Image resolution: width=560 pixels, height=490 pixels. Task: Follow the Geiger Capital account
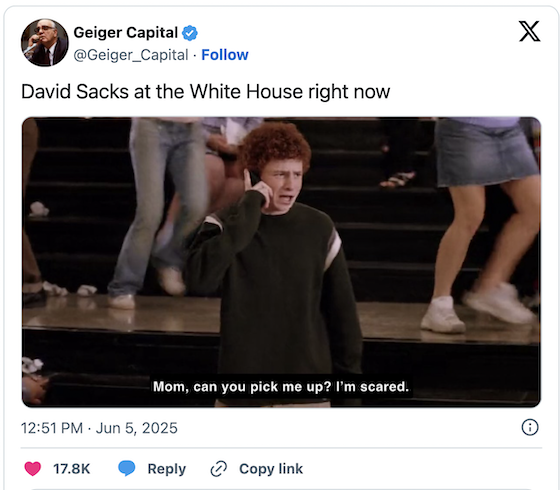click(225, 55)
